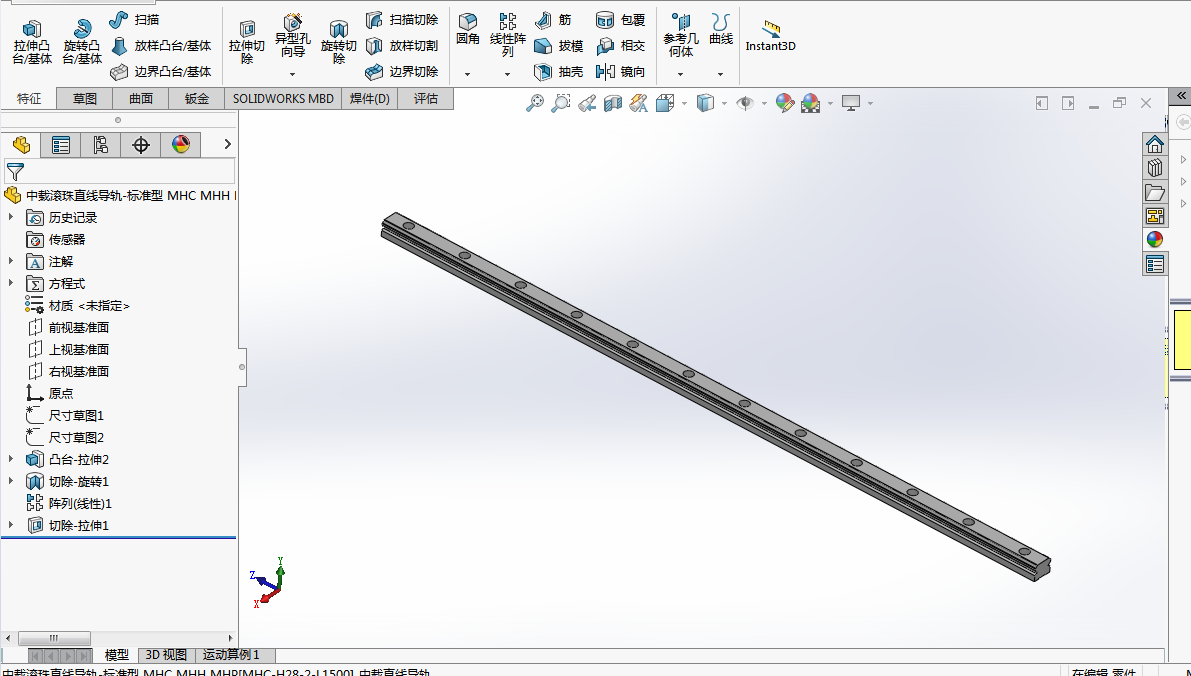The height and width of the screenshot is (676, 1191).
Task: Click the feature tree filter field
Action: [x=120, y=172]
